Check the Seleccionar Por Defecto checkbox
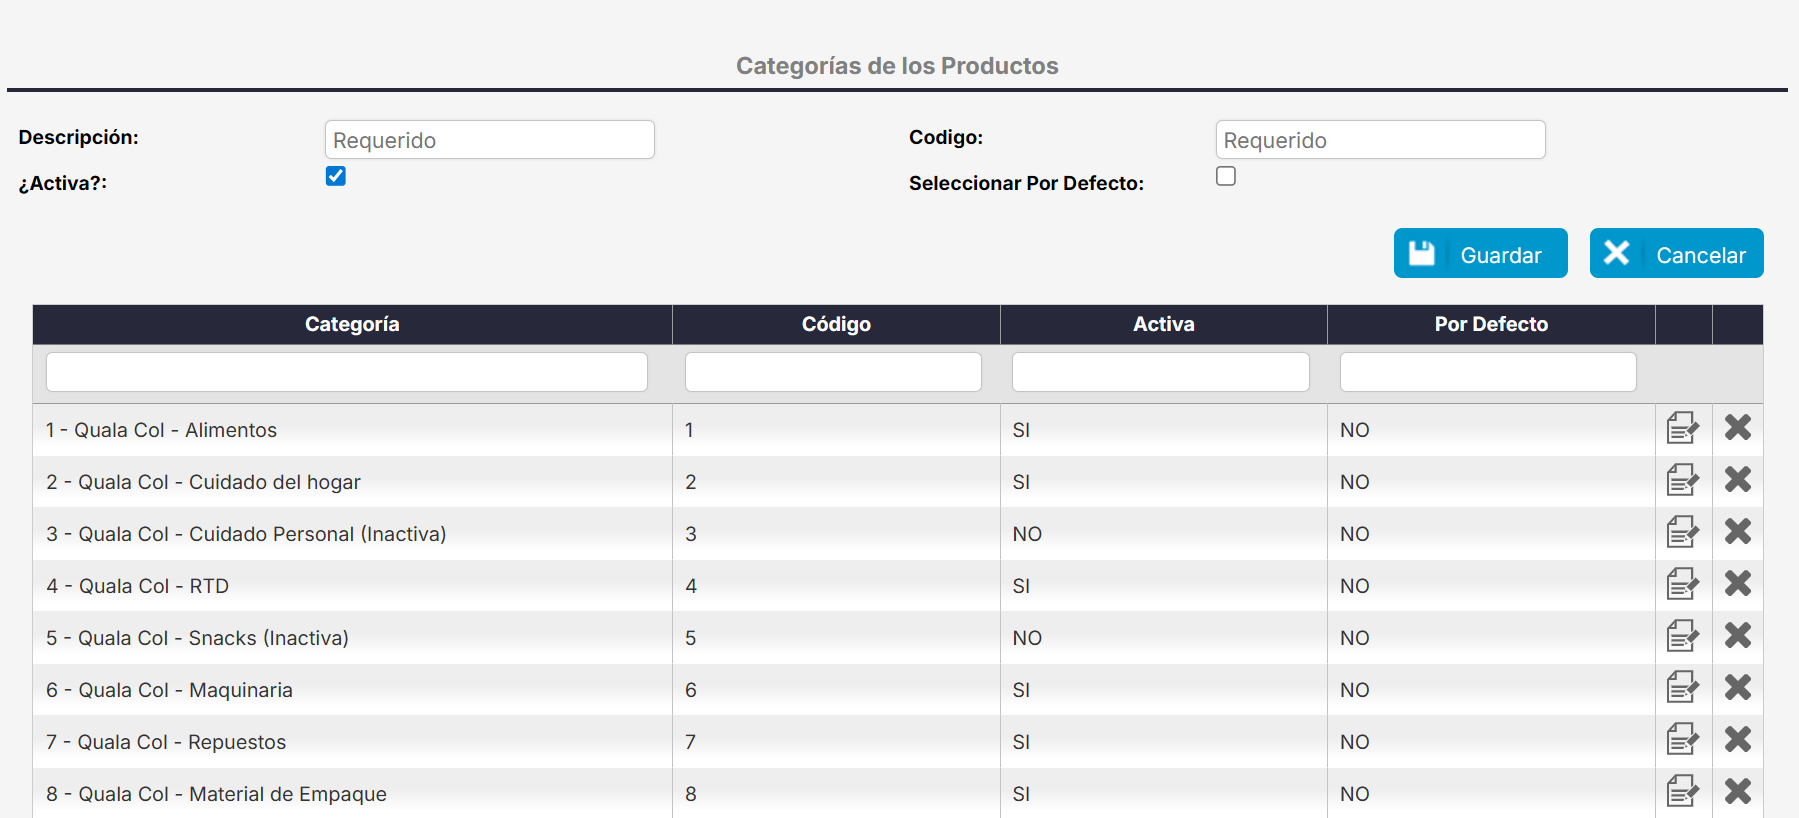This screenshot has height=818, width=1799. tap(1226, 176)
